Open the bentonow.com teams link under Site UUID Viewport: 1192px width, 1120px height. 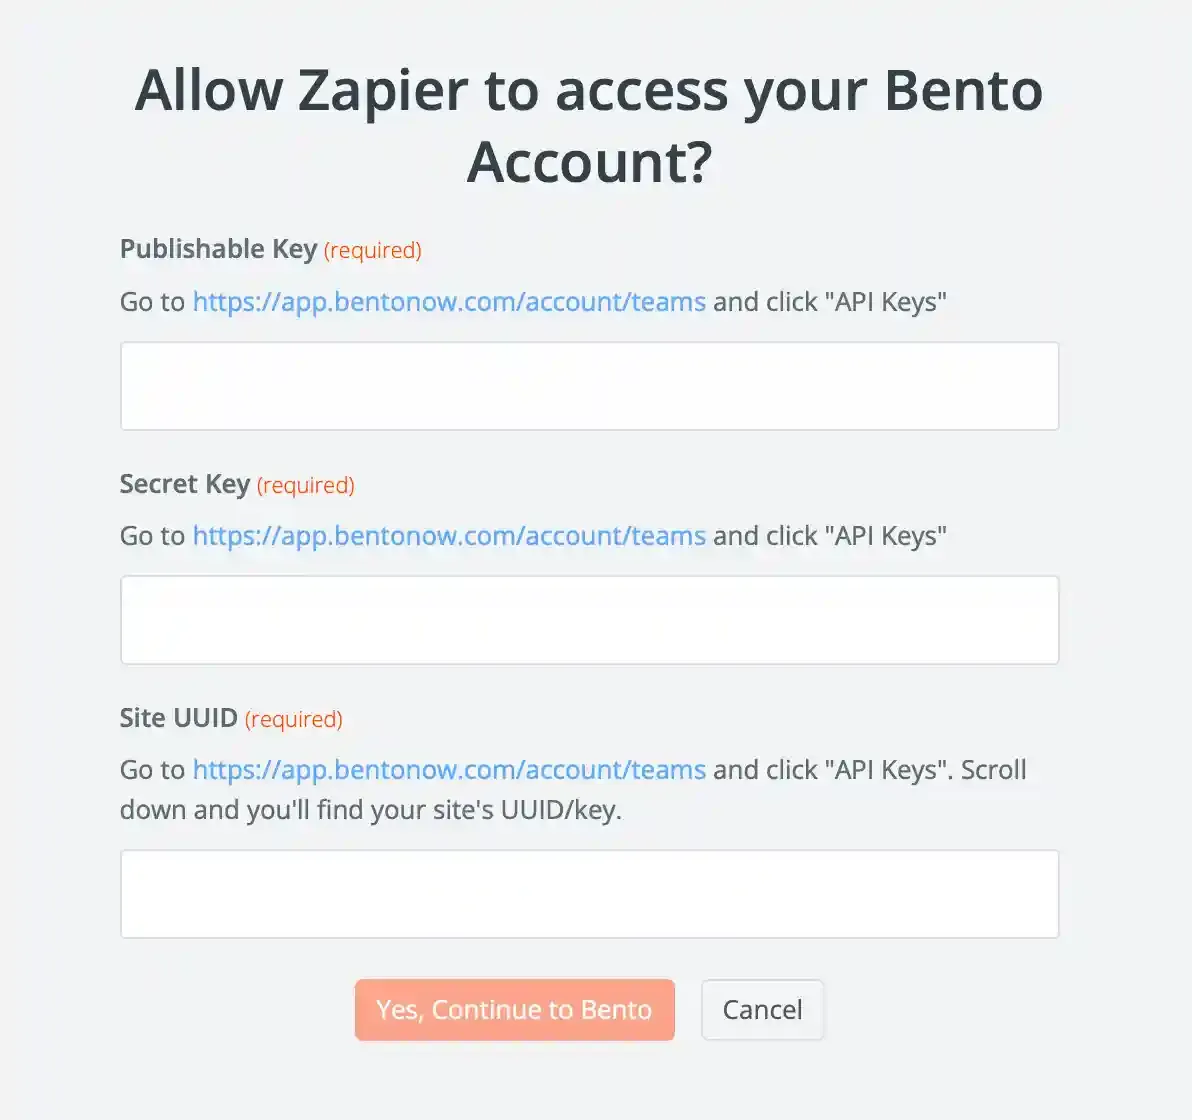(x=448, y=770)
